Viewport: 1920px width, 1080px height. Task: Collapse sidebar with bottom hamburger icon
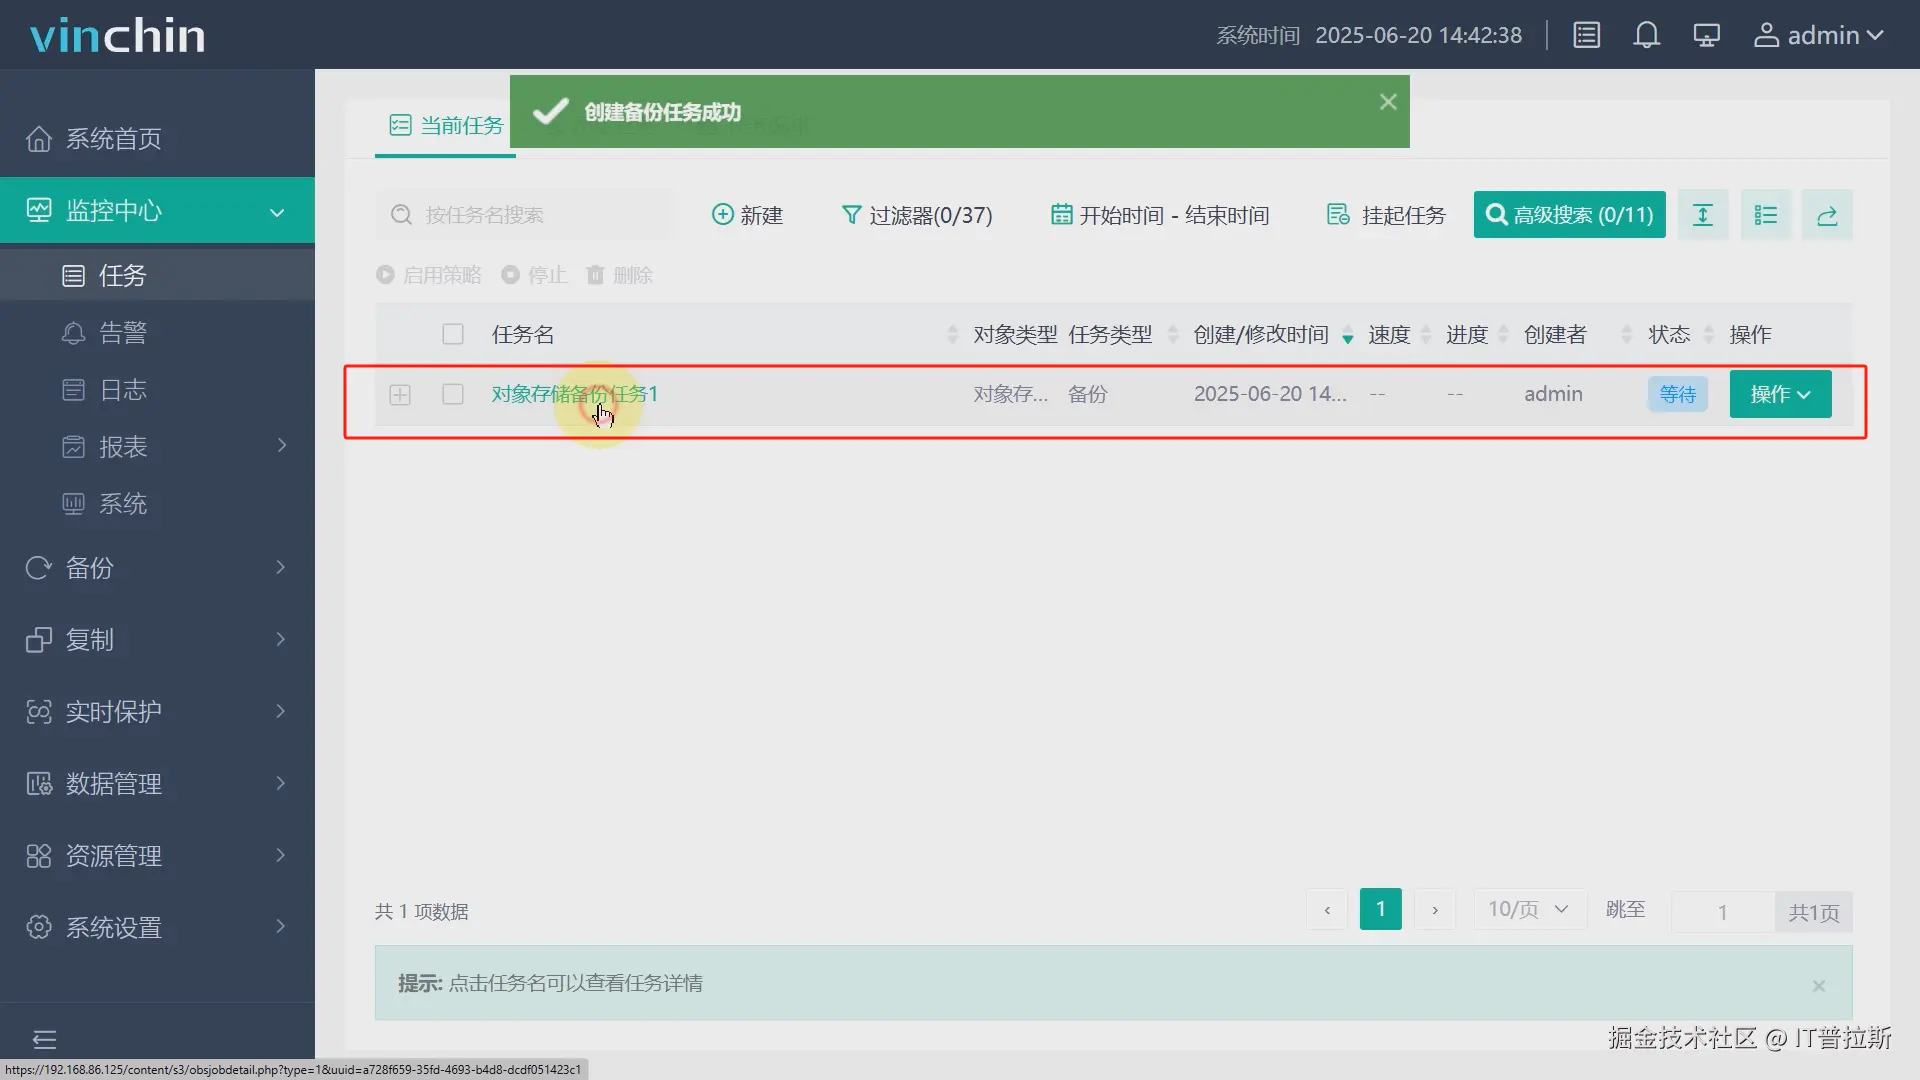pos(44,1039)
